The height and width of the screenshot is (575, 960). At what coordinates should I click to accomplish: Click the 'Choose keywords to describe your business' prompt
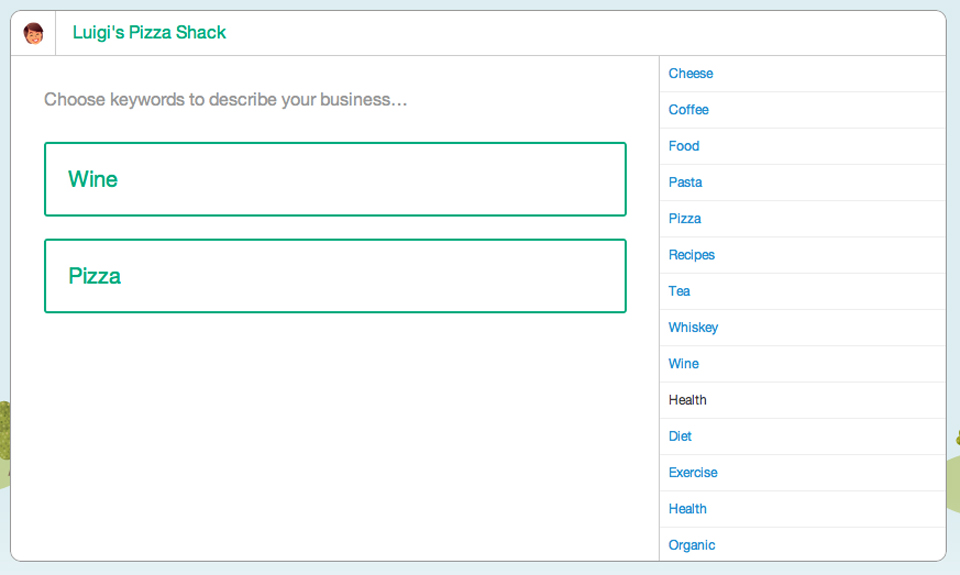coord(225,99)
